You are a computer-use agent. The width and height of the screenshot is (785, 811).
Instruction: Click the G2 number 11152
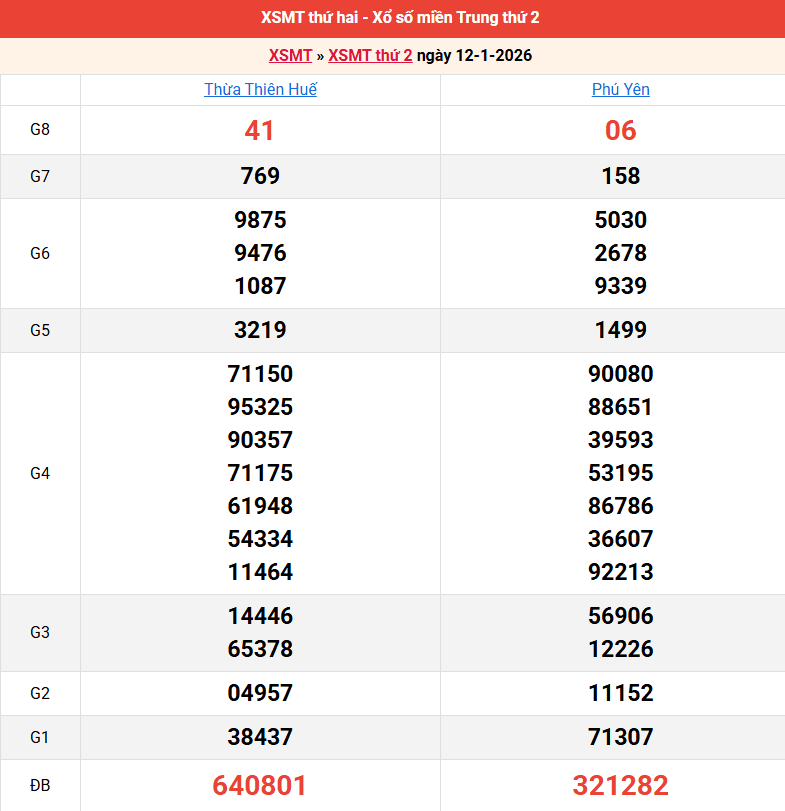coord(620,693)
